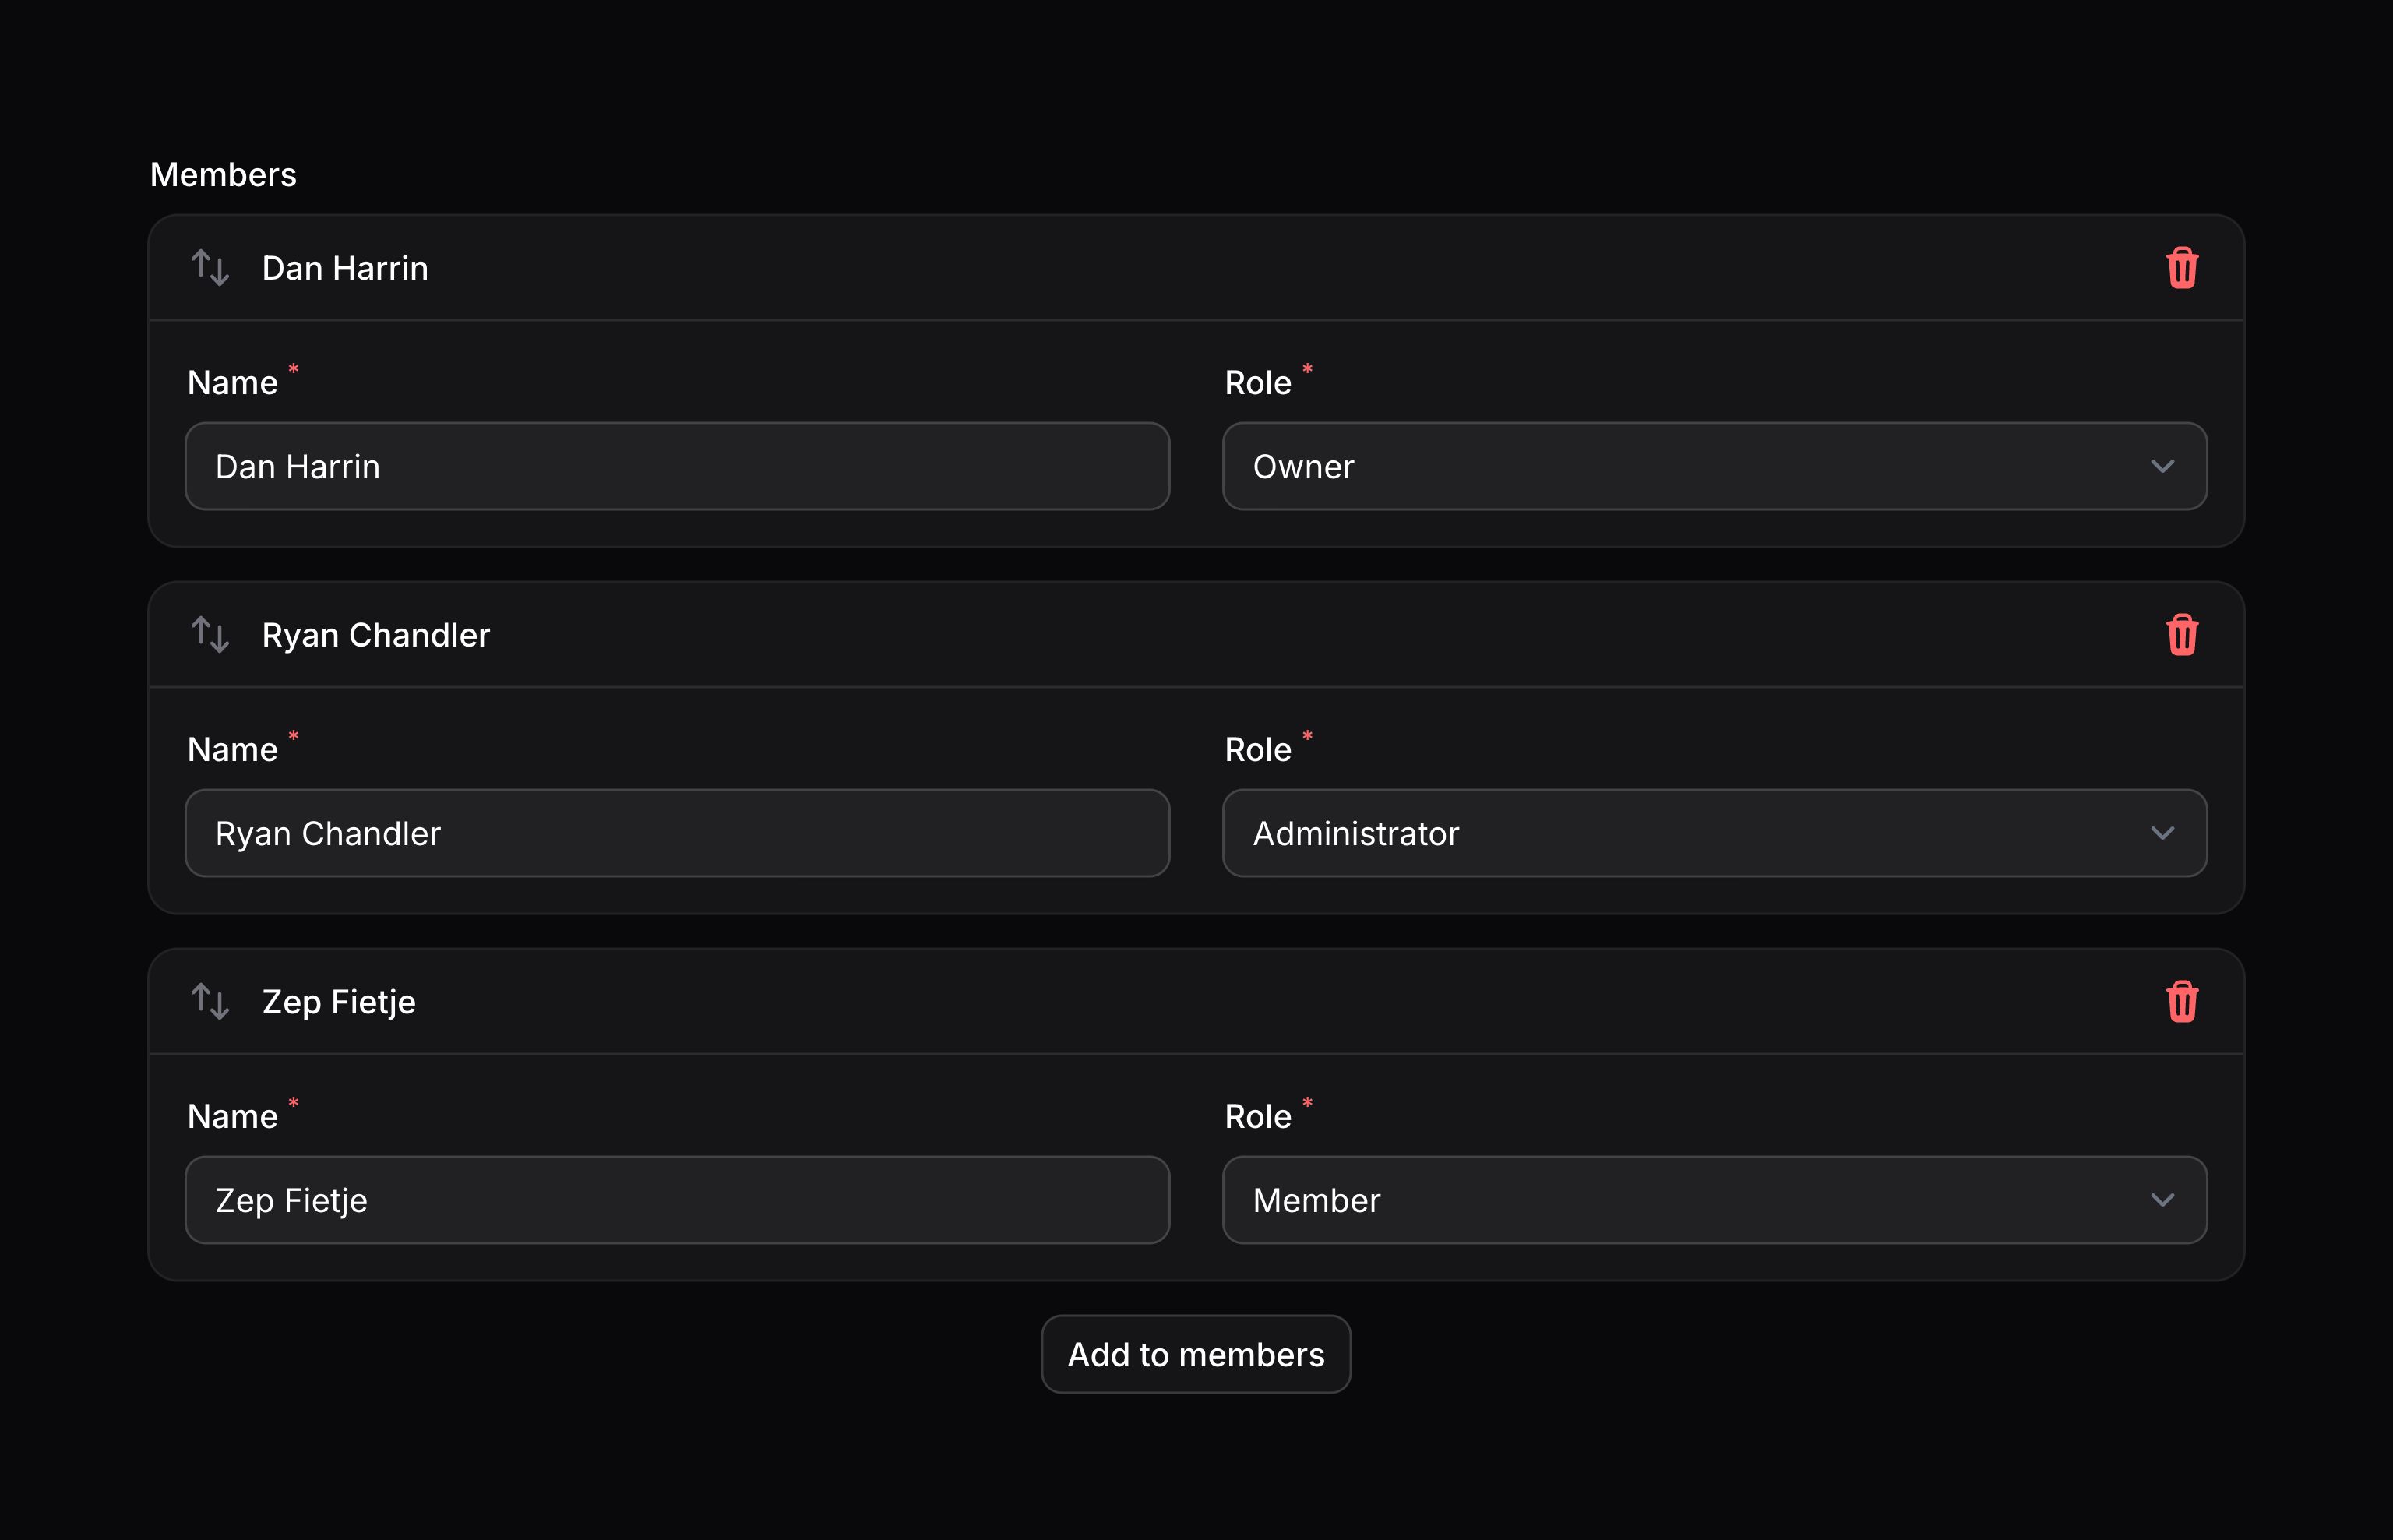The width and height of the screenshot is (2393, 1540).
Task: Click the reorder arrows beside Ryan Chandler
Action: pyautogui.click(x=212, y=634)
